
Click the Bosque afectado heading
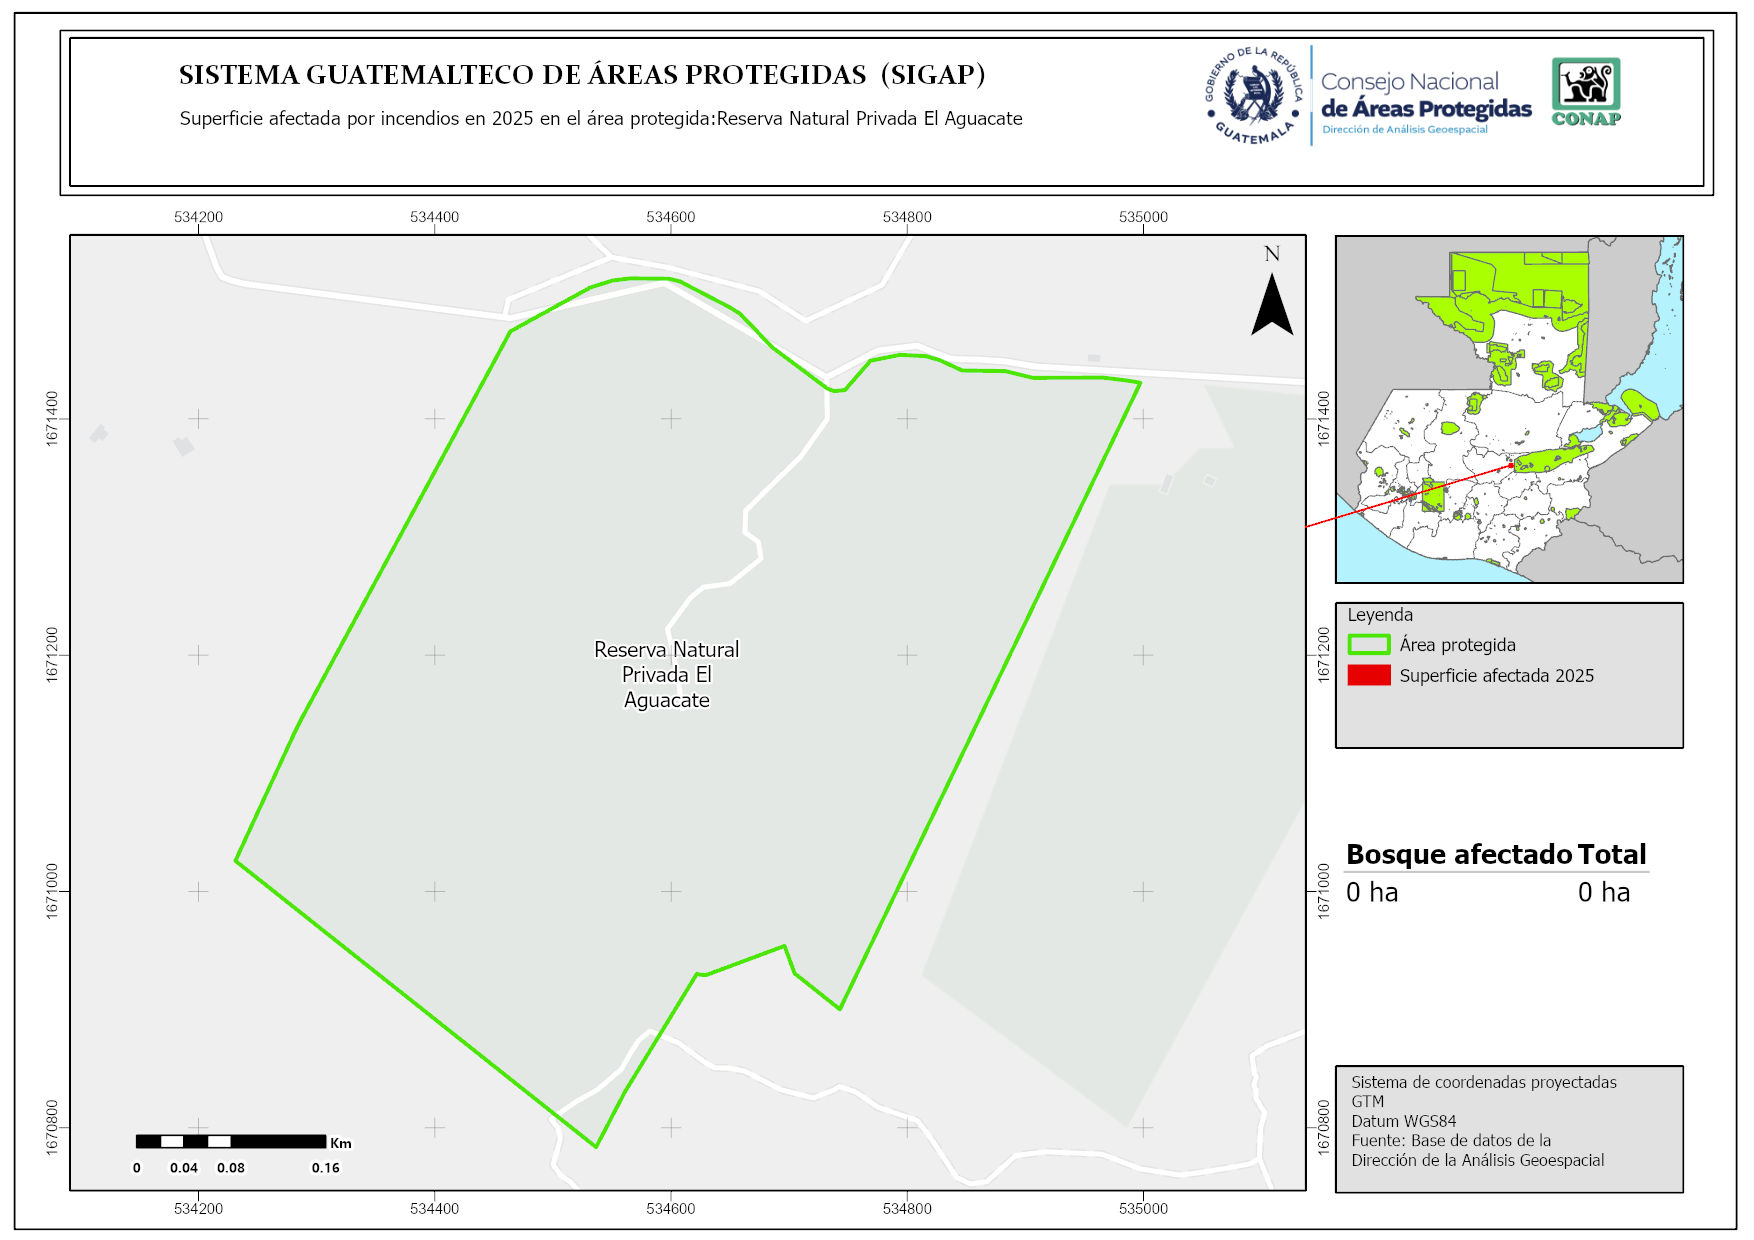[x=1459, y=854]
